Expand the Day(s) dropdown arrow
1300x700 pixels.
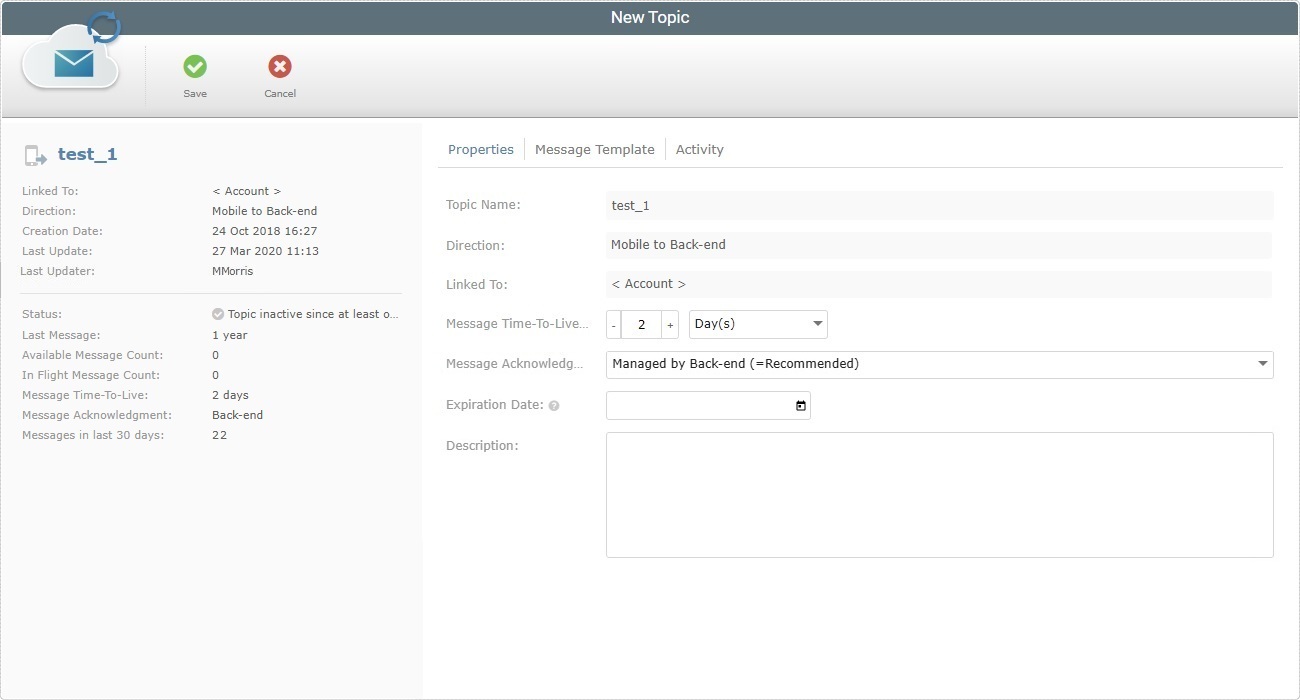tap(817, 323)
